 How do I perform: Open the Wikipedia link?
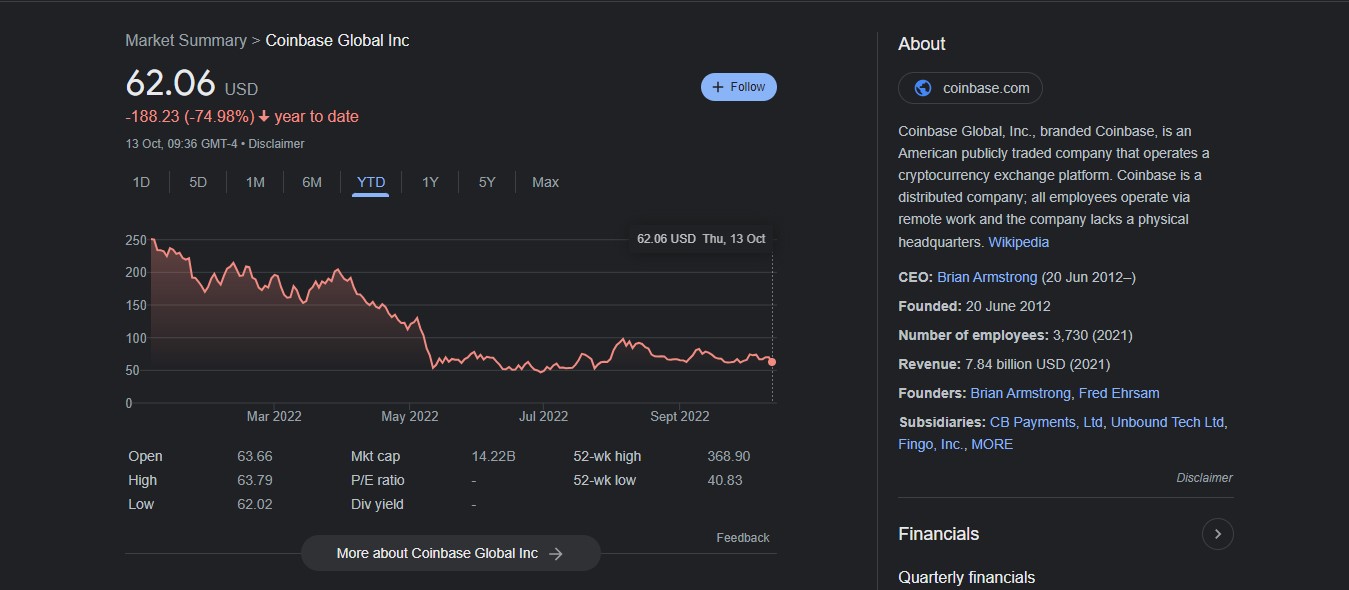click(x=1018, y=242)
